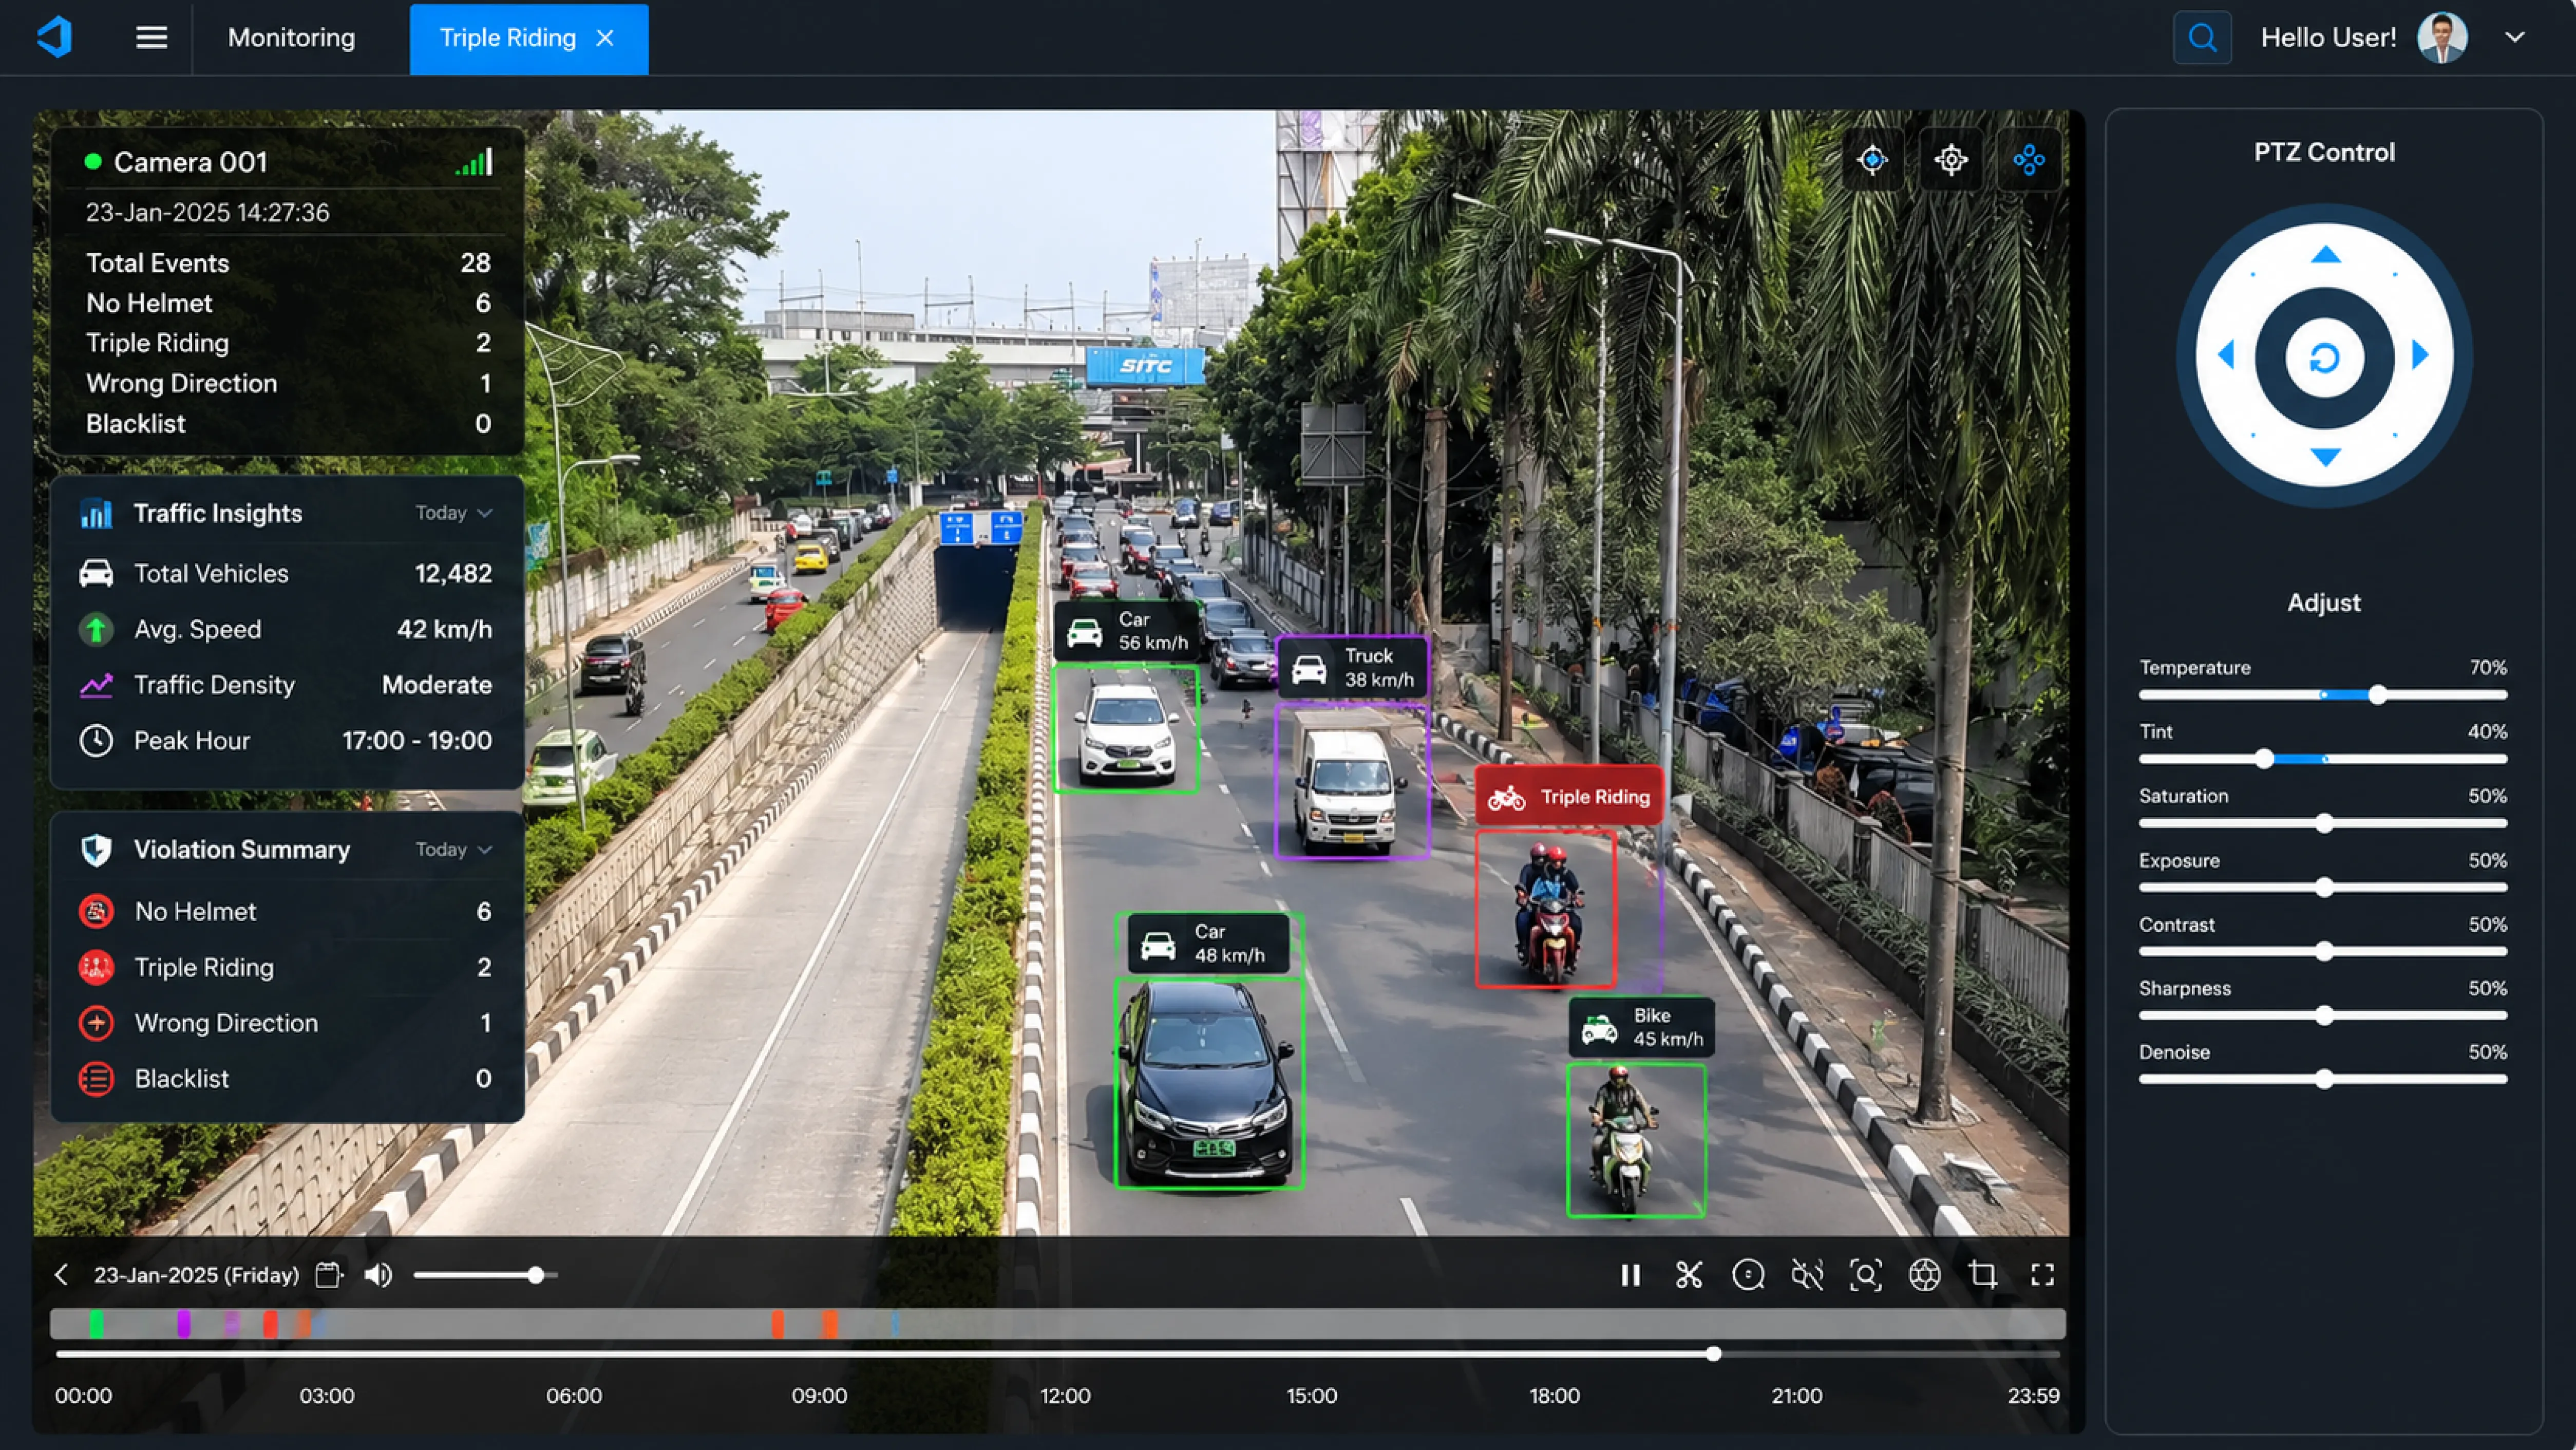Screen dimensions: 2576x1450
Task: Tilt camera up with PTZ arrow
Action: coord(2325,255)
